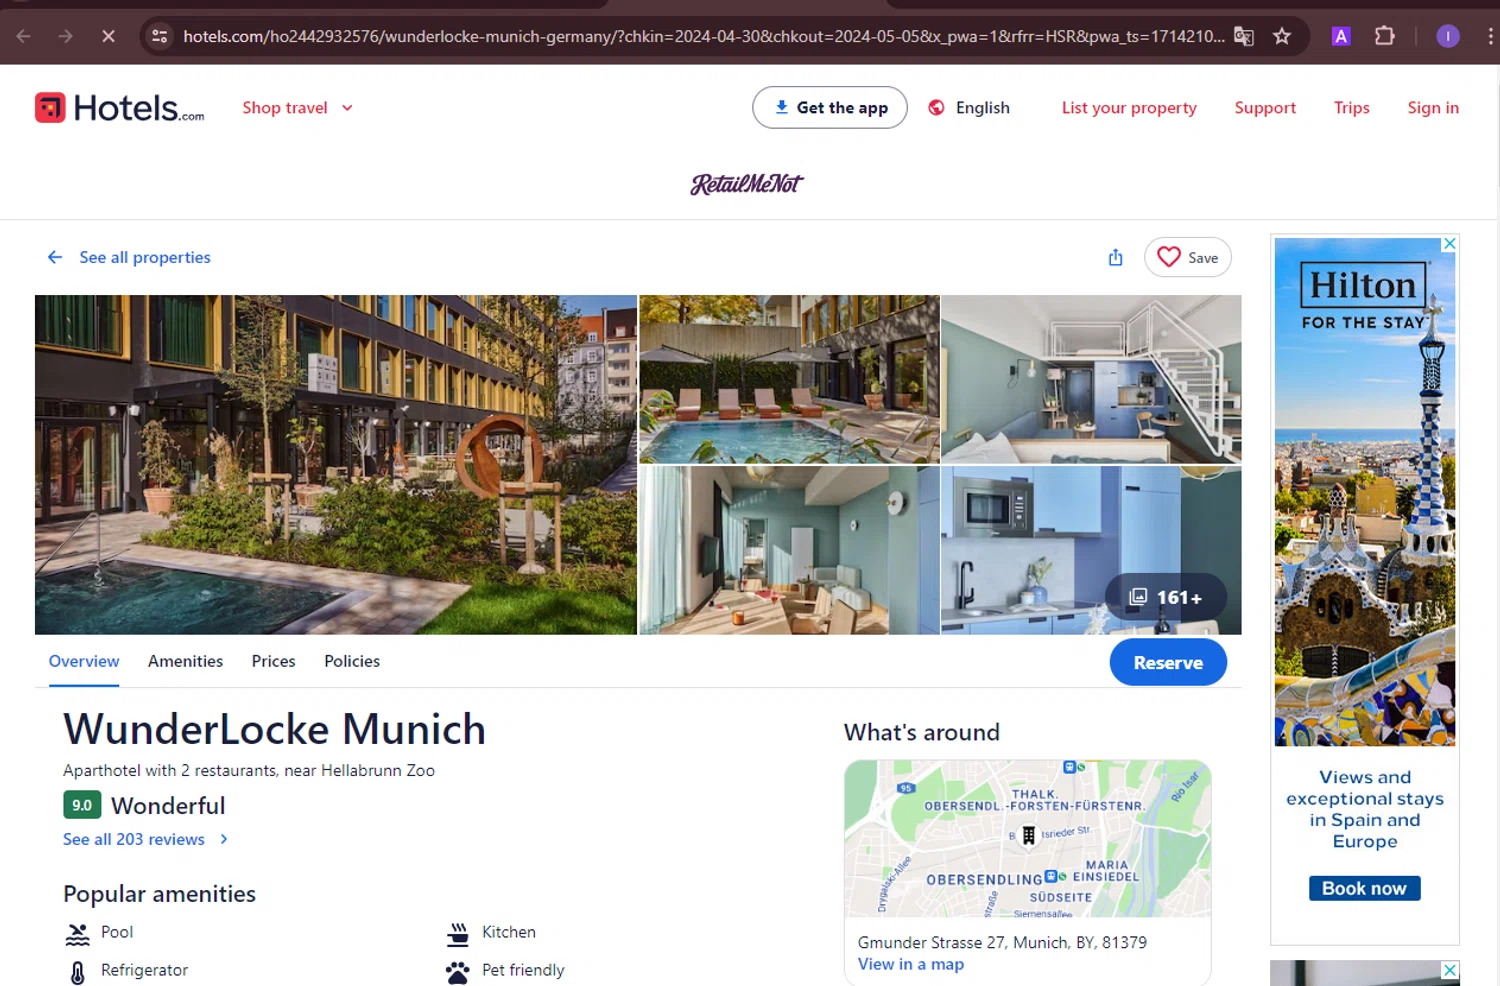Open the View in a map link
Image resolution: width=1500 pixels, height=986 pixels.
(x=911, y=964)
